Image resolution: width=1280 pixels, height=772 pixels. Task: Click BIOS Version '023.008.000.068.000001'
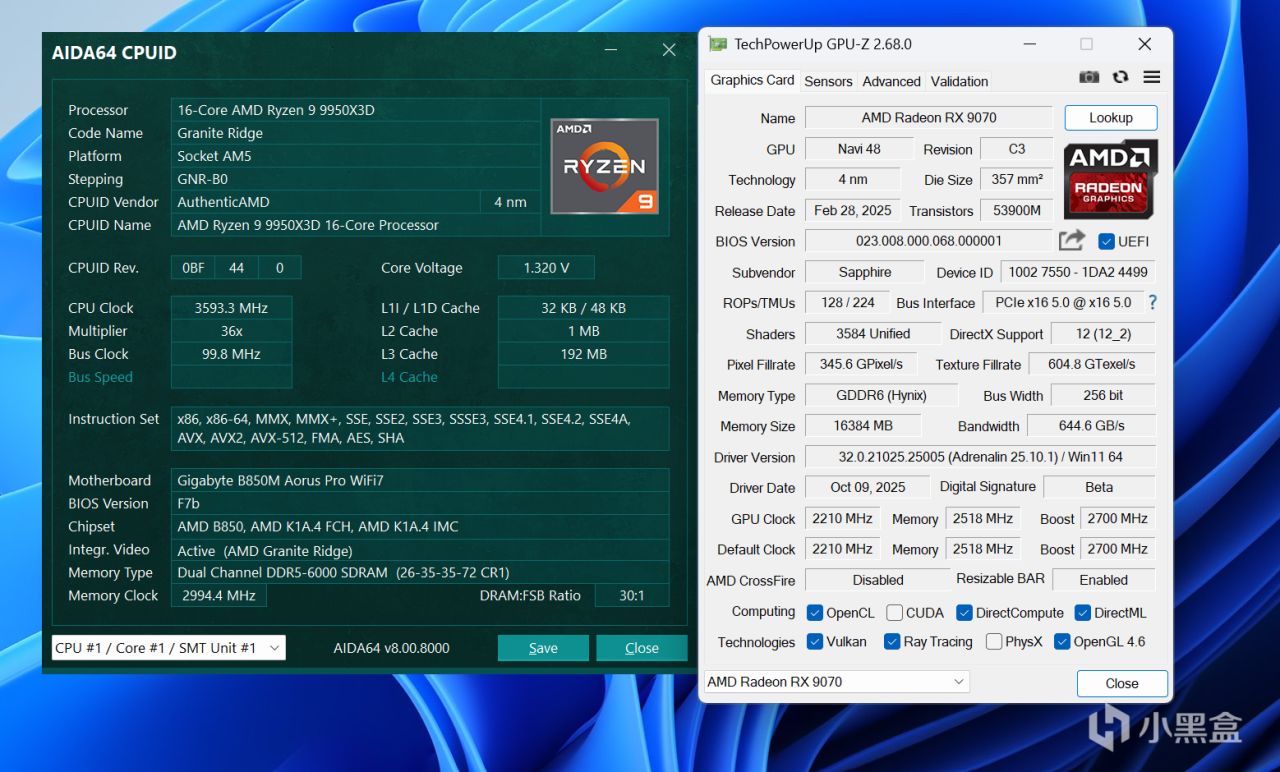(x=929, y=242)
